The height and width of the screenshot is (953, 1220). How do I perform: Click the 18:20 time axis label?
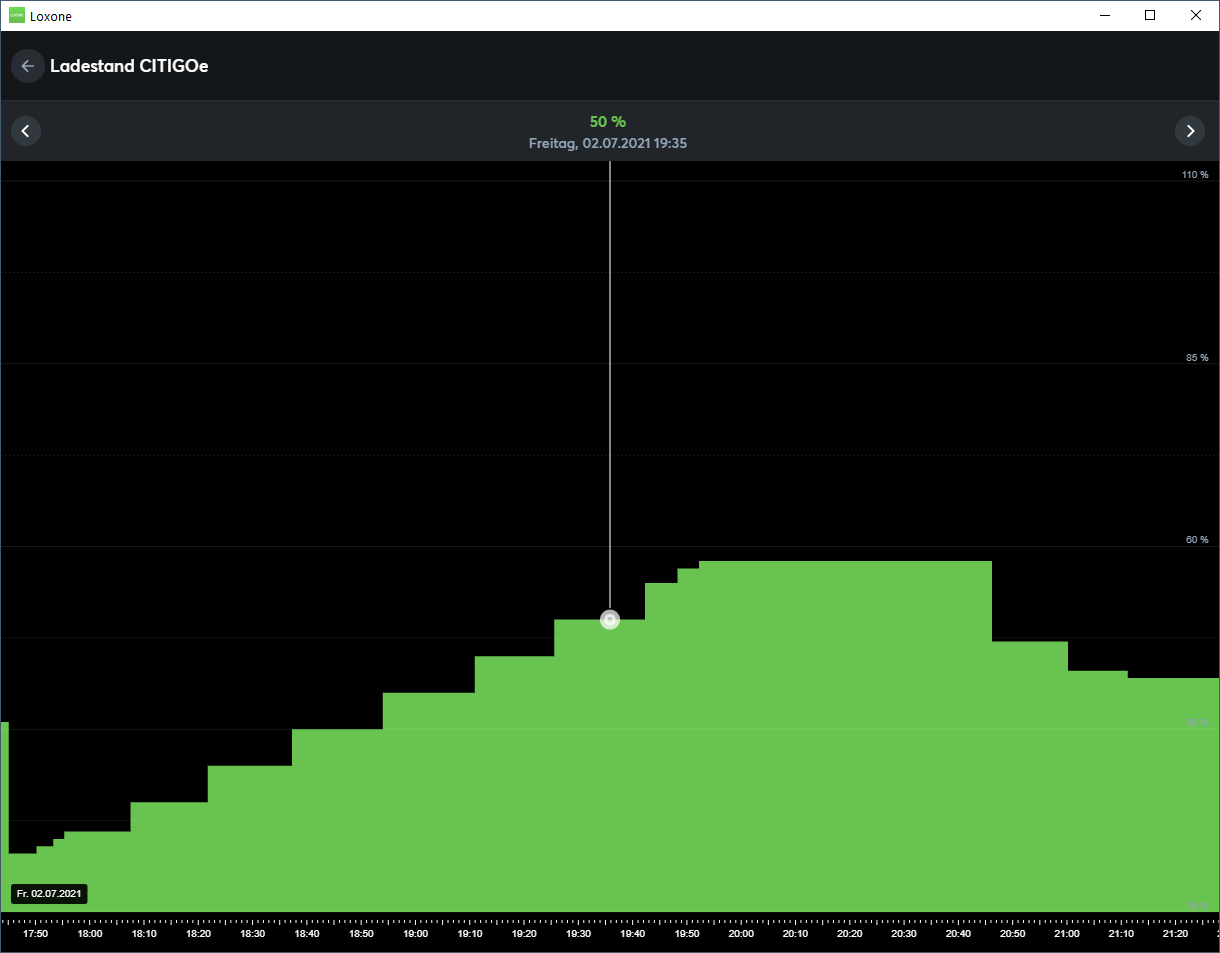click(x=198, y=934)
